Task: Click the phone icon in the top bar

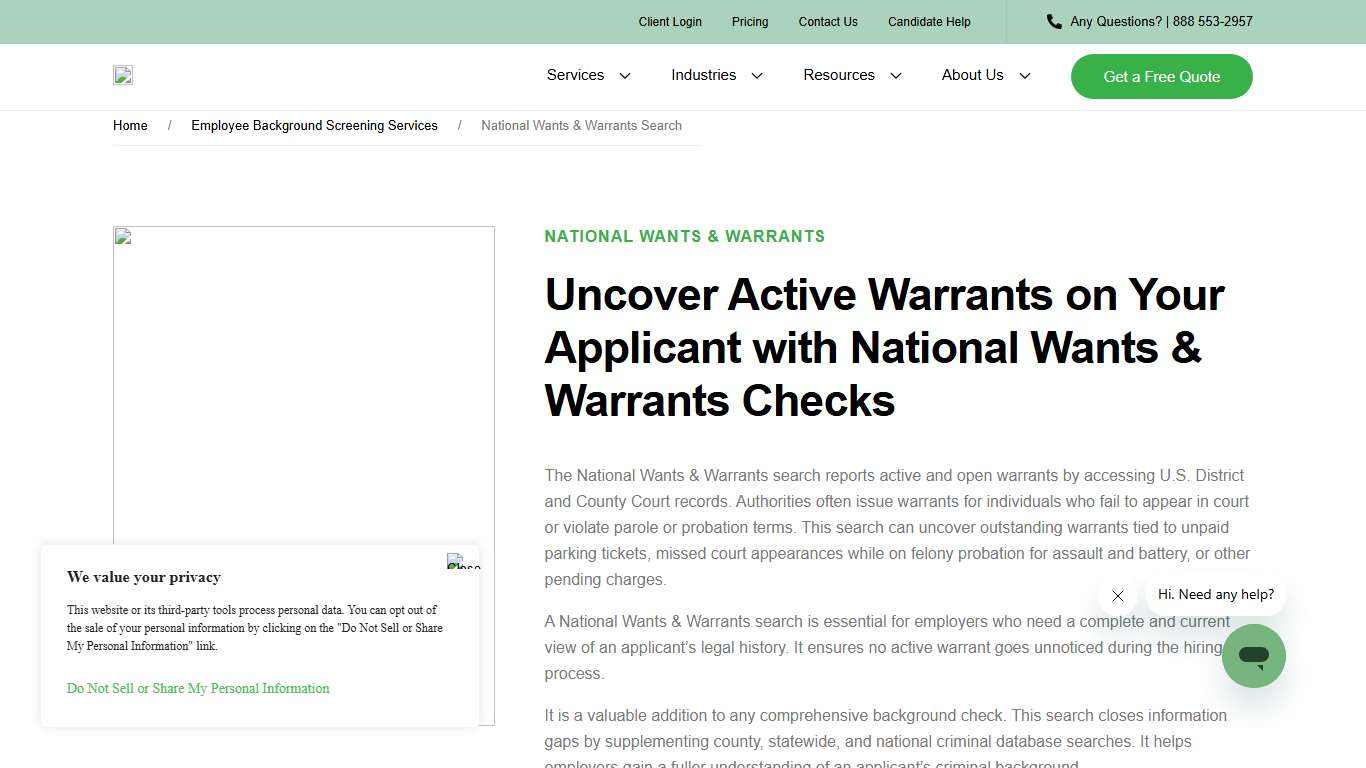Action: [1053, 21]
